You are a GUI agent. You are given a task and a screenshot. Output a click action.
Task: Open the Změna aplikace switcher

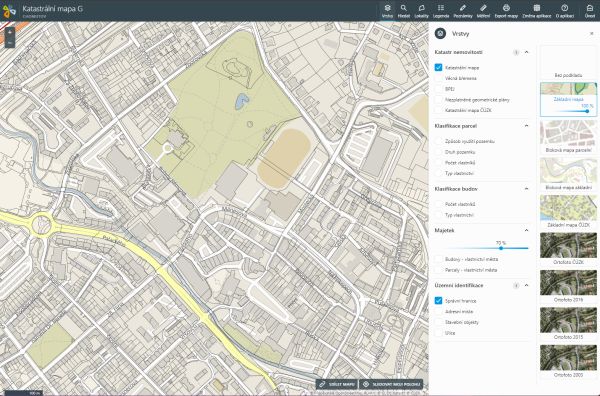coord(536,11)
